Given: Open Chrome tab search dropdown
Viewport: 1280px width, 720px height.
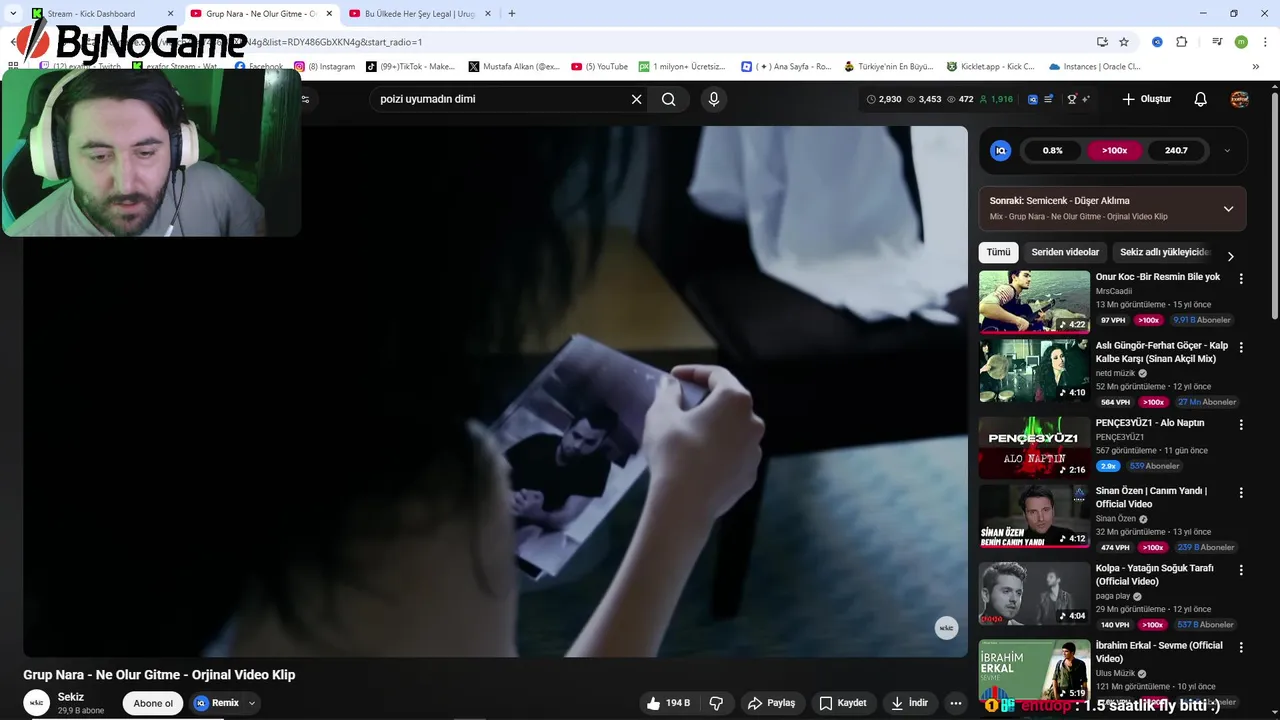Looking at the screenshot, I should click(13, 14).
